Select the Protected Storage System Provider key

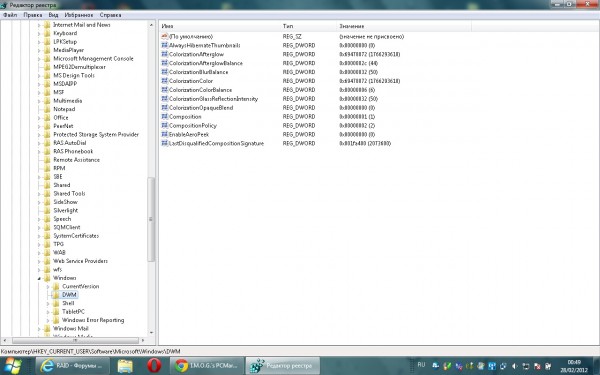pyautogui.click(x=96, y=134)
